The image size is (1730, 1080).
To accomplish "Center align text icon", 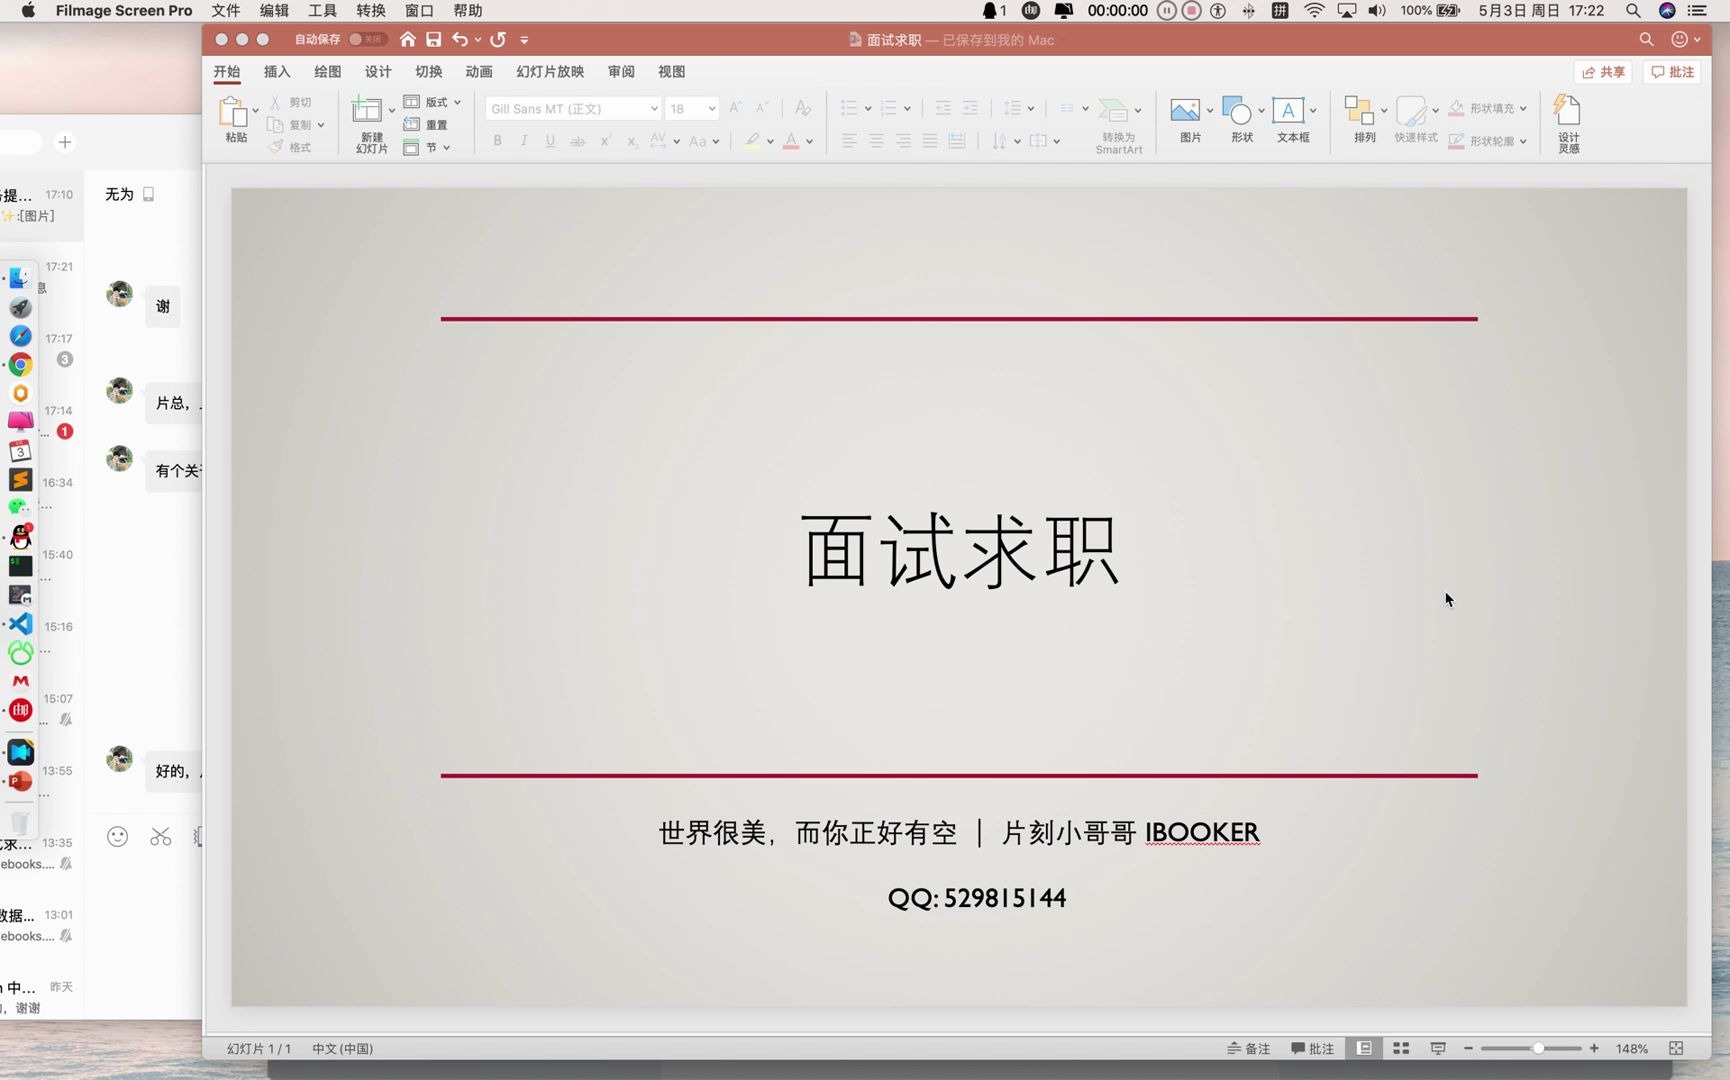I will point(876,141).
